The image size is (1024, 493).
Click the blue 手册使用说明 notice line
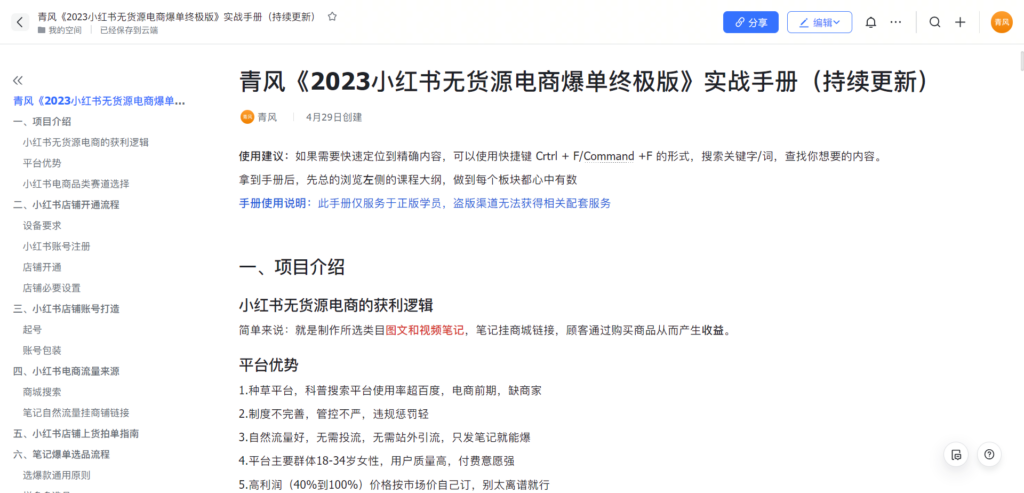(x=425, y=203)
